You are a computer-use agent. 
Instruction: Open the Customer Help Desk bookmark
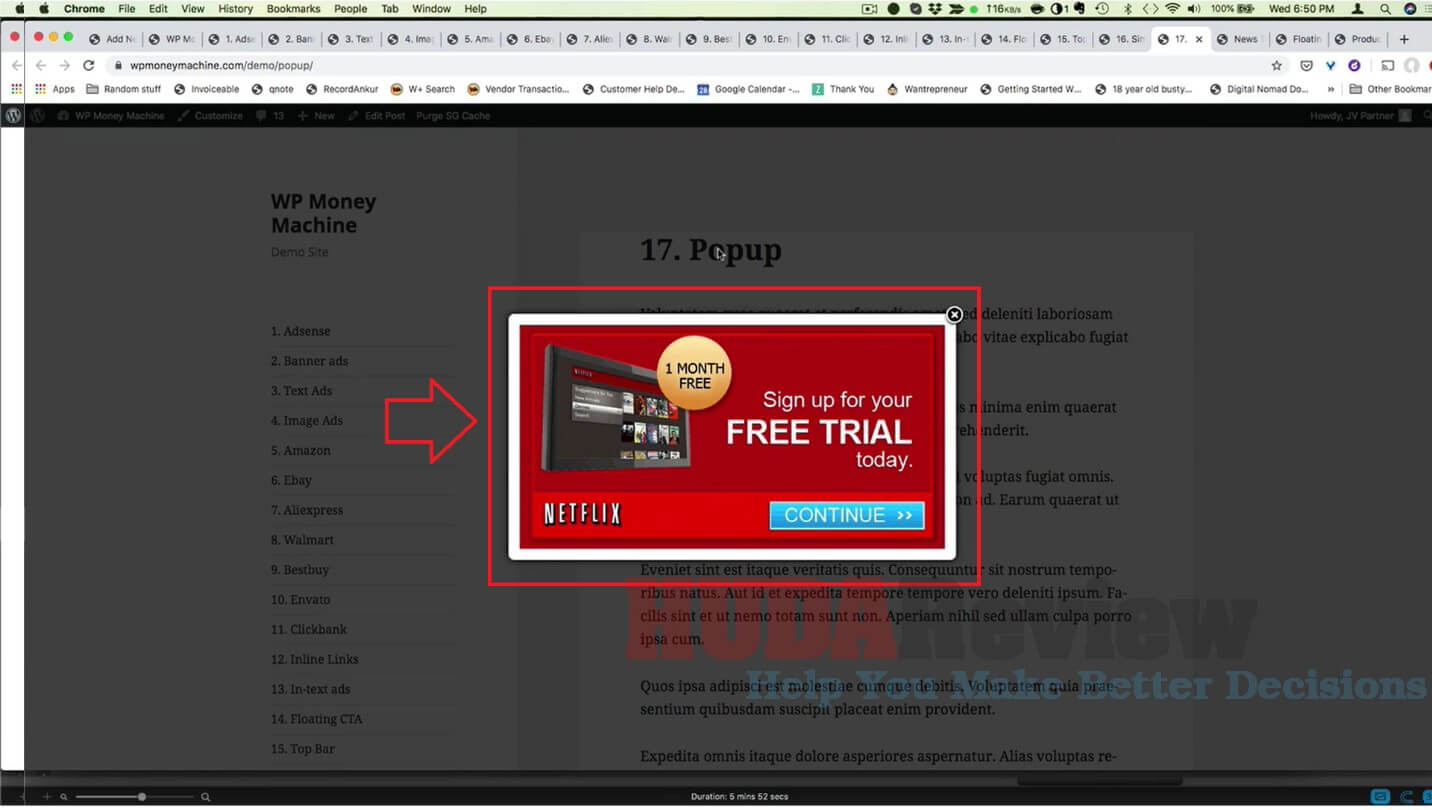click(x=634, y=89)
